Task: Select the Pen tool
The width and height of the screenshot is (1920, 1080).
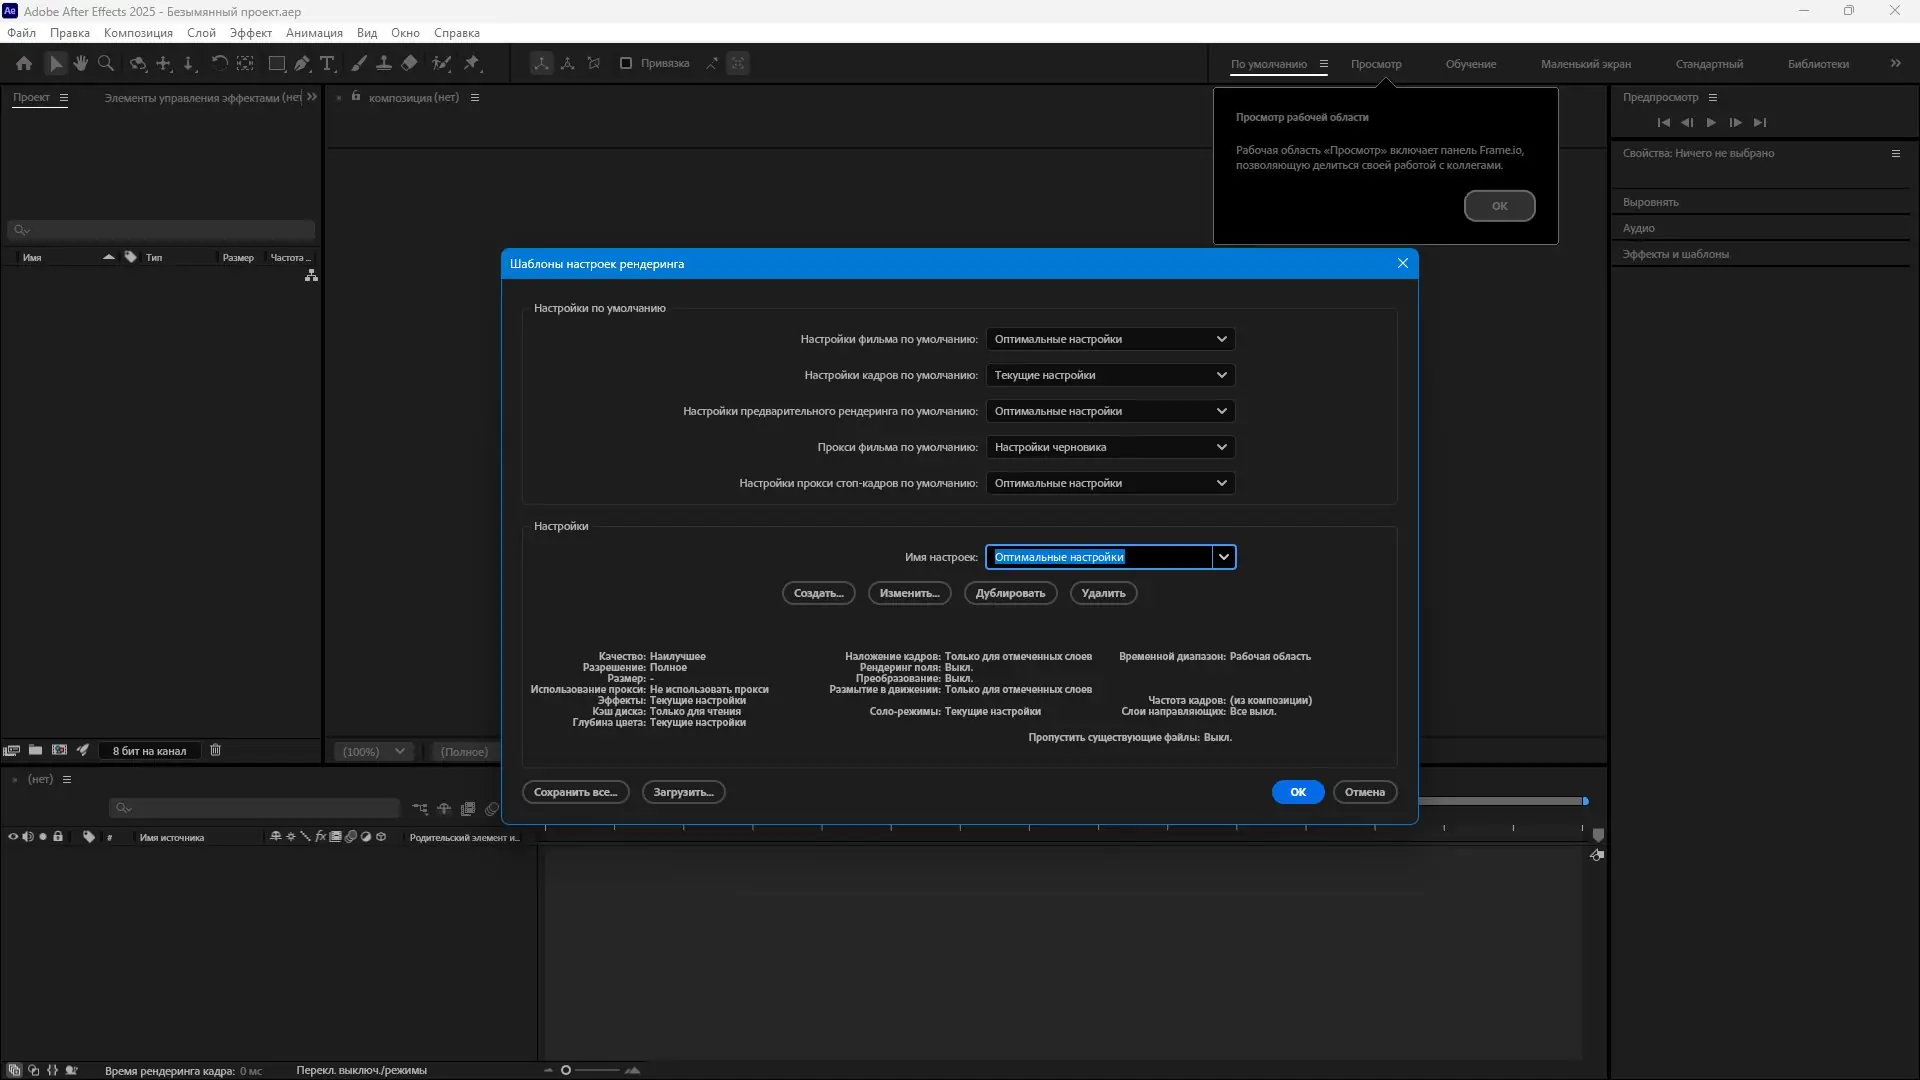Action: pos(302,63)
